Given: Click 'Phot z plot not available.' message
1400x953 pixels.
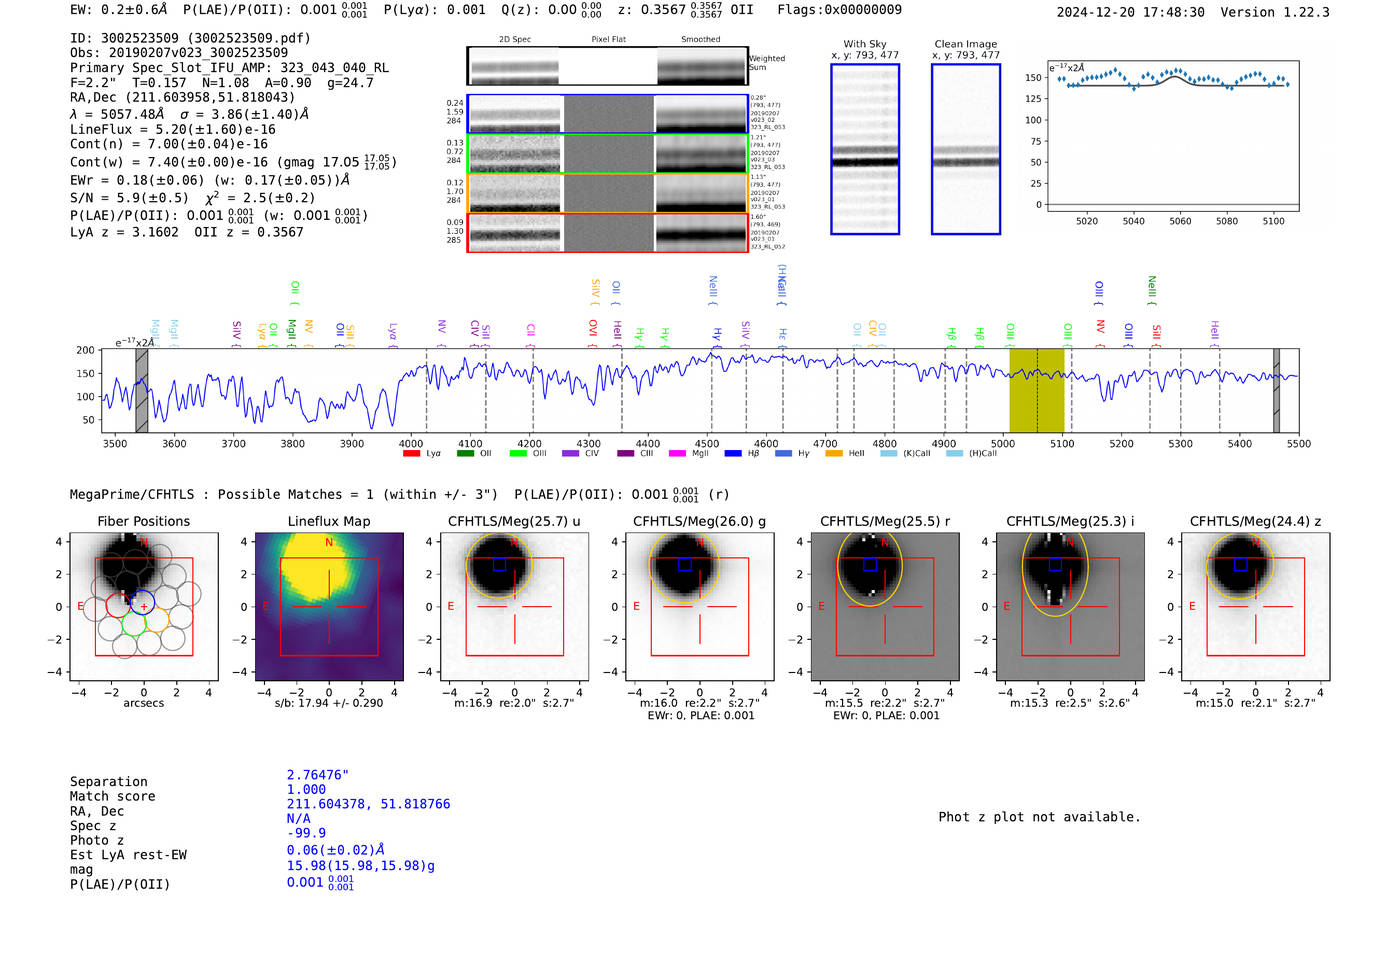Looking at the screenshot, I should [1039, 817].
